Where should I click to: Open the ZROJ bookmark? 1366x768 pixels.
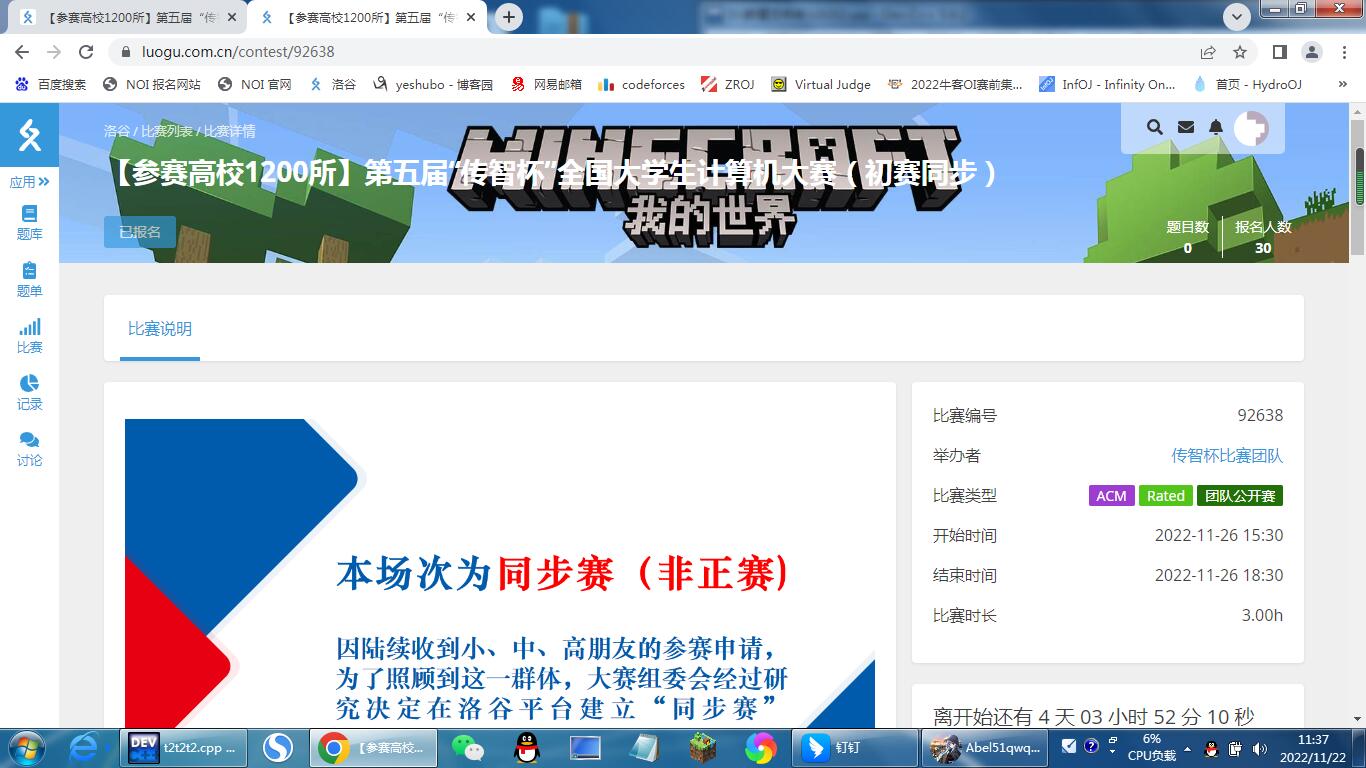pos(728,85)
